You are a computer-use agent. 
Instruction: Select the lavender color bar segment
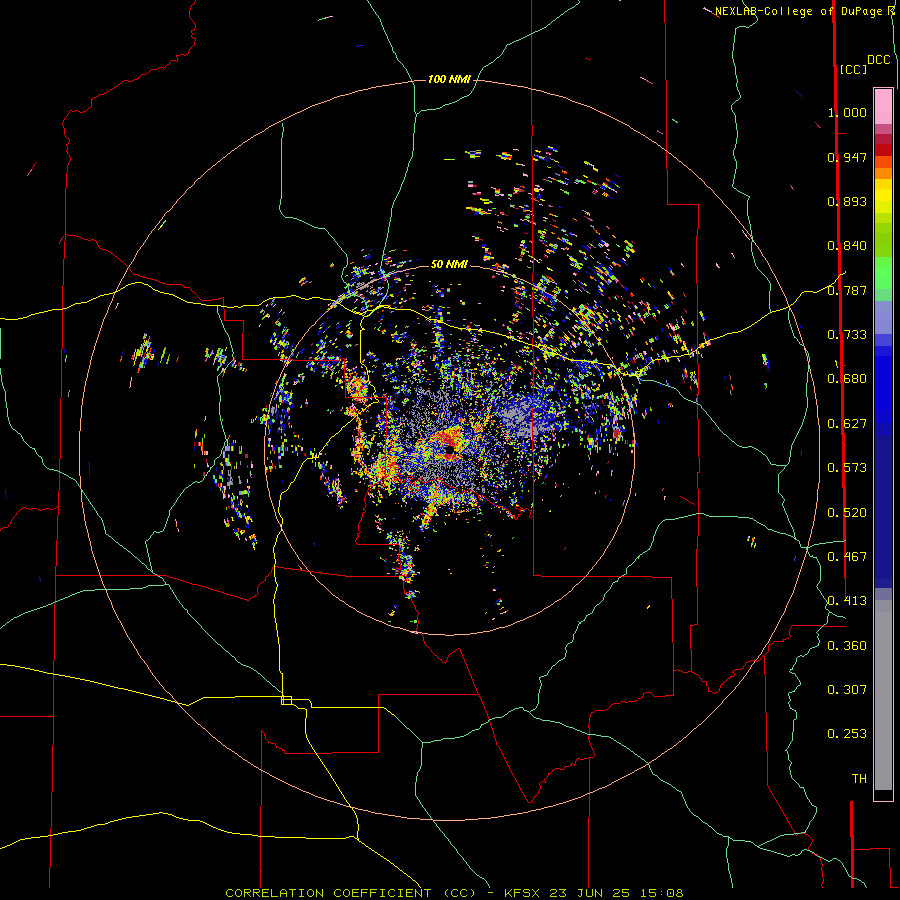883,317
